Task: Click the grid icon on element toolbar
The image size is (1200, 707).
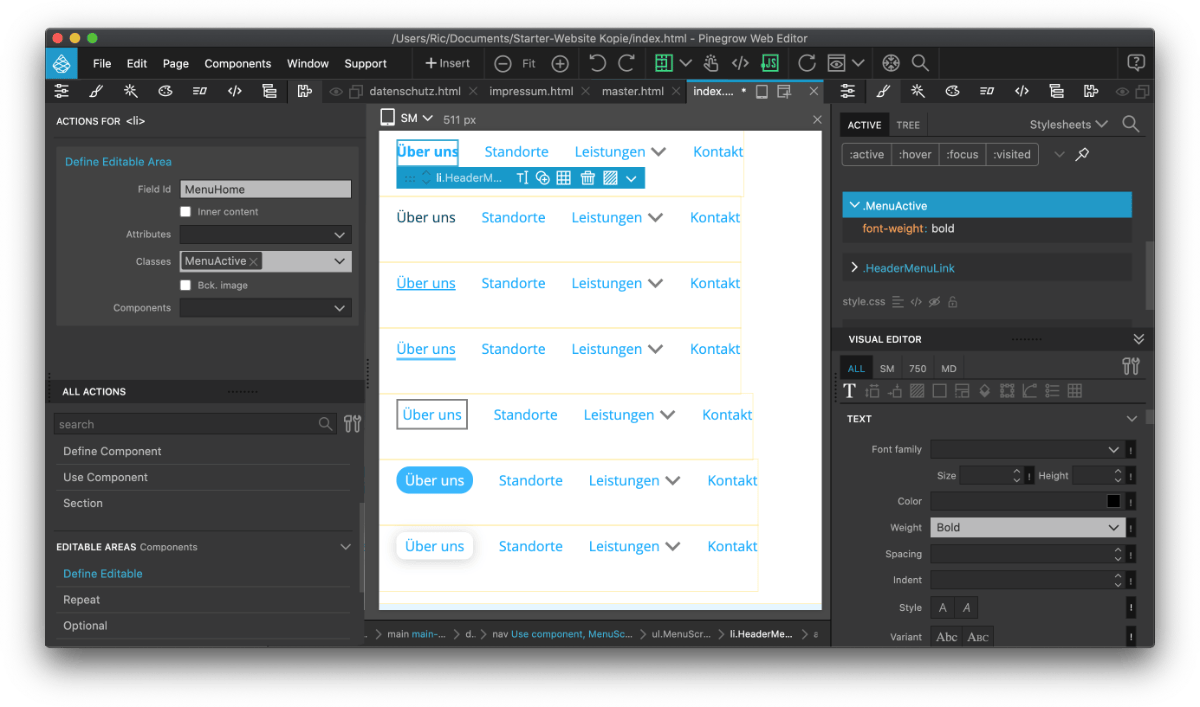Action: [564, 178]
